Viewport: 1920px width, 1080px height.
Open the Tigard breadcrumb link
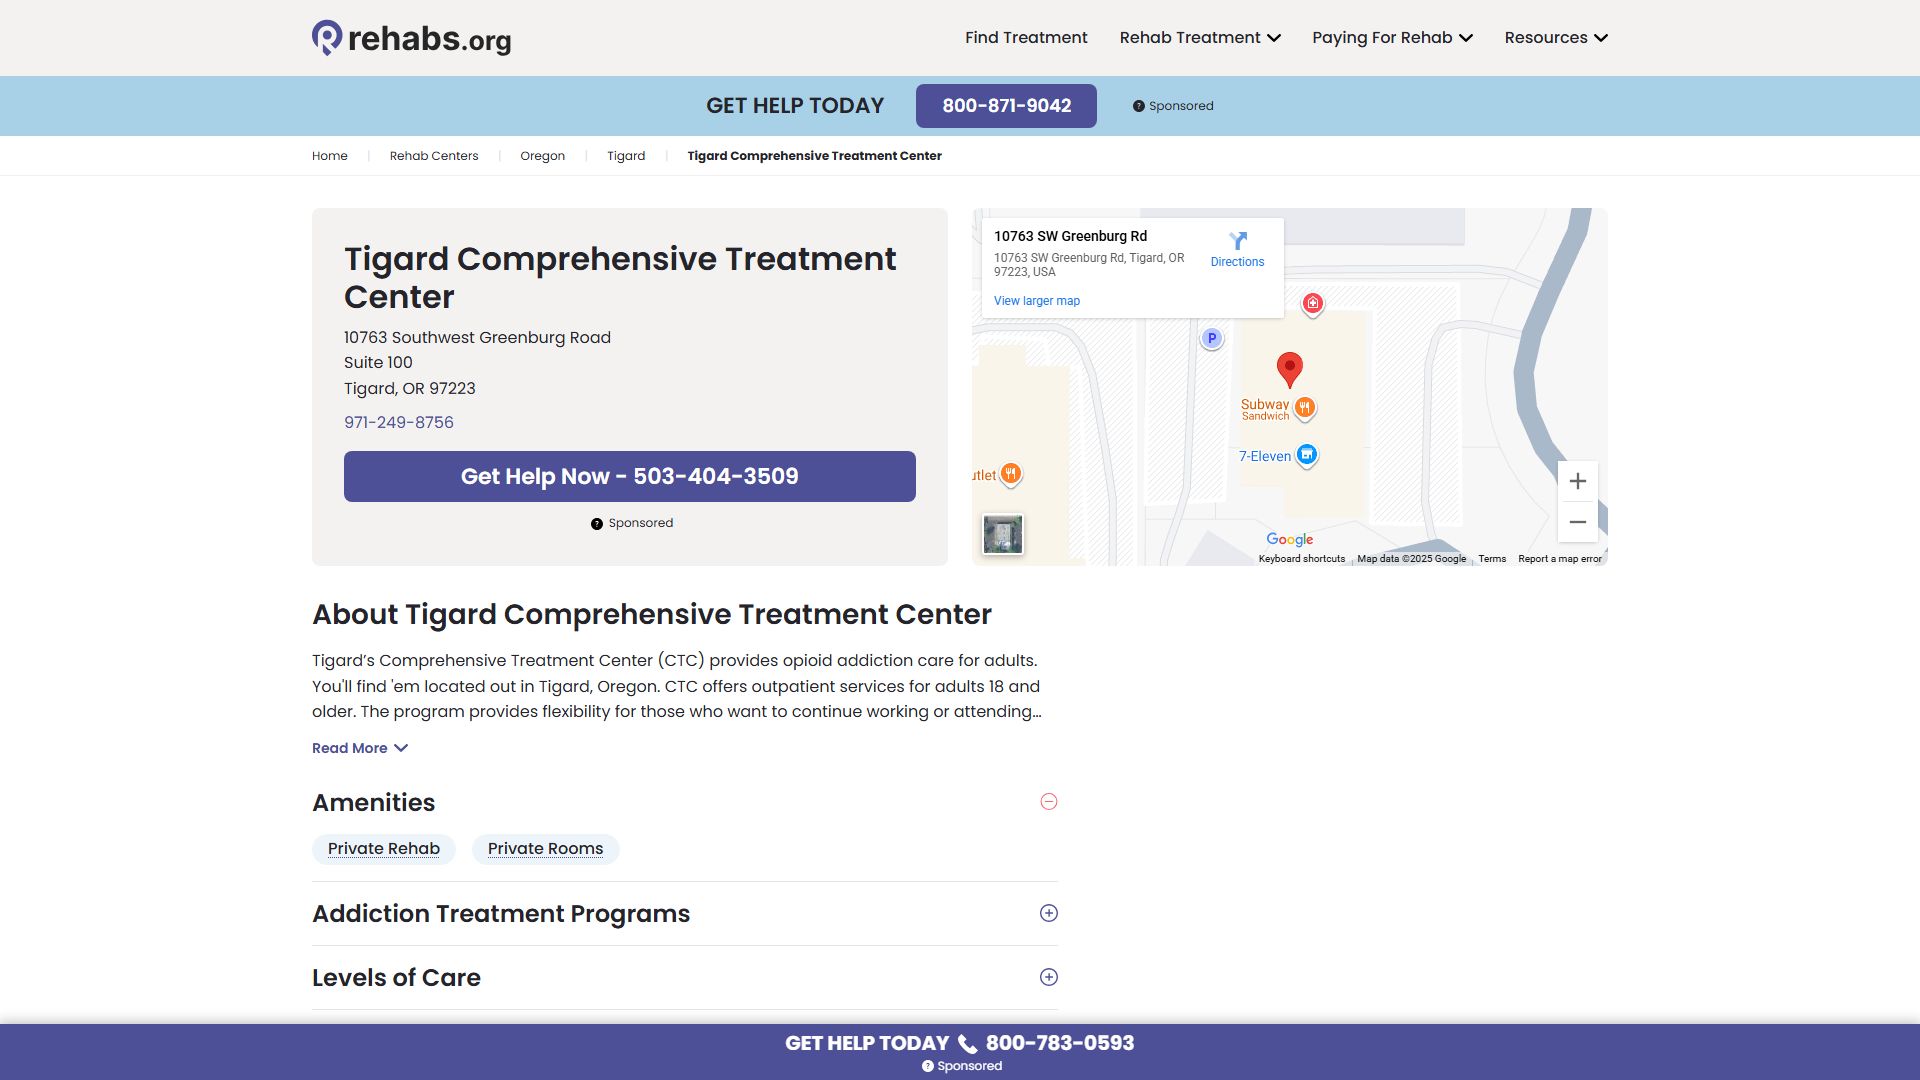click(x=626, y=156)
